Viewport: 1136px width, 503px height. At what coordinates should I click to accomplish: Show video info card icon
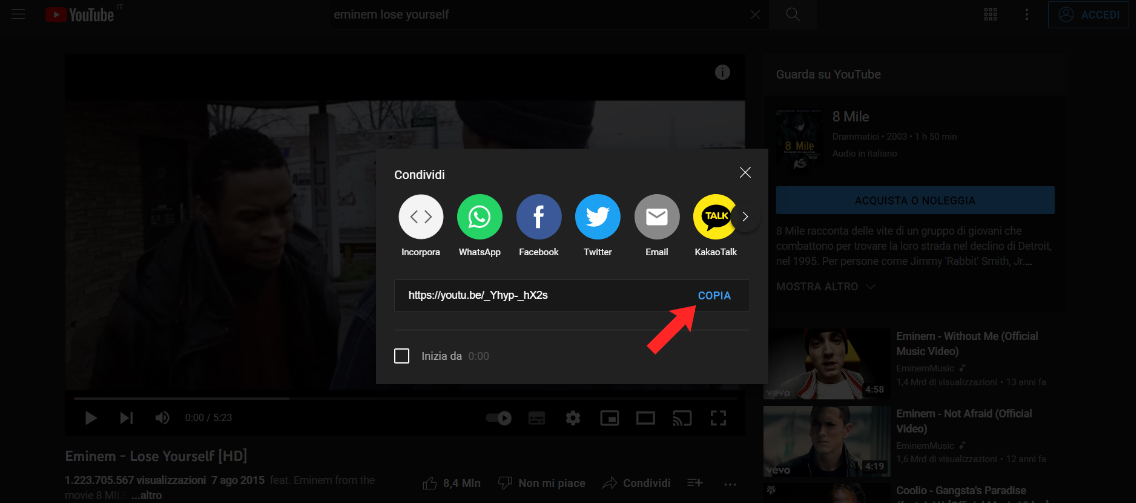(722, 72)
